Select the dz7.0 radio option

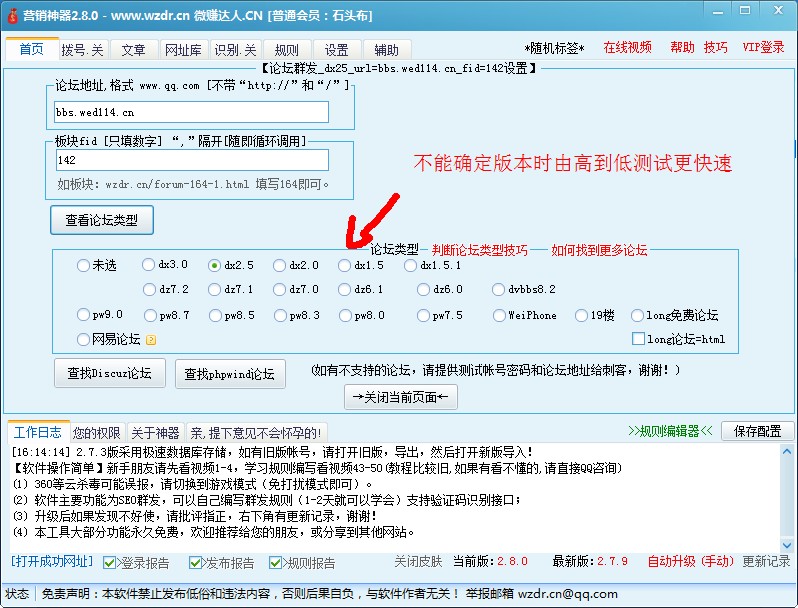[296, 289]
